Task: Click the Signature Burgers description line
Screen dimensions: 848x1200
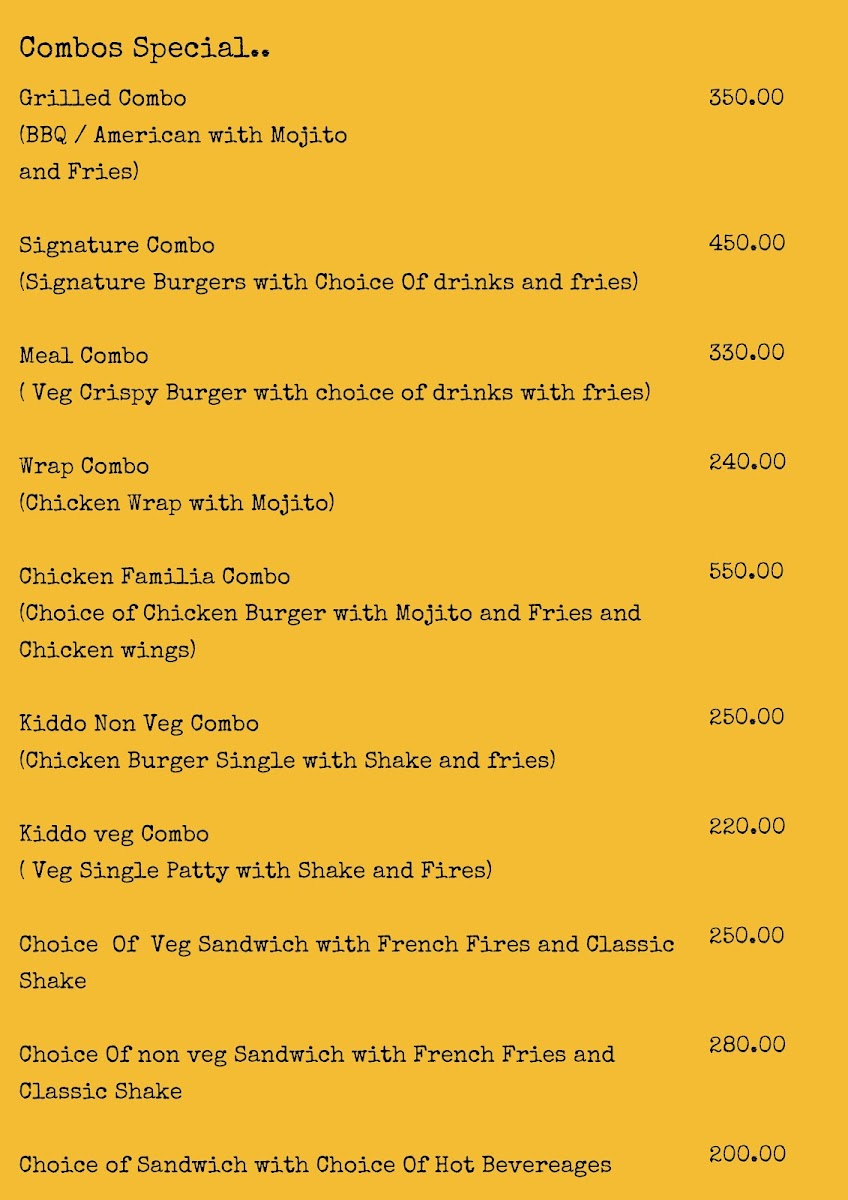Action: [328, 282]
